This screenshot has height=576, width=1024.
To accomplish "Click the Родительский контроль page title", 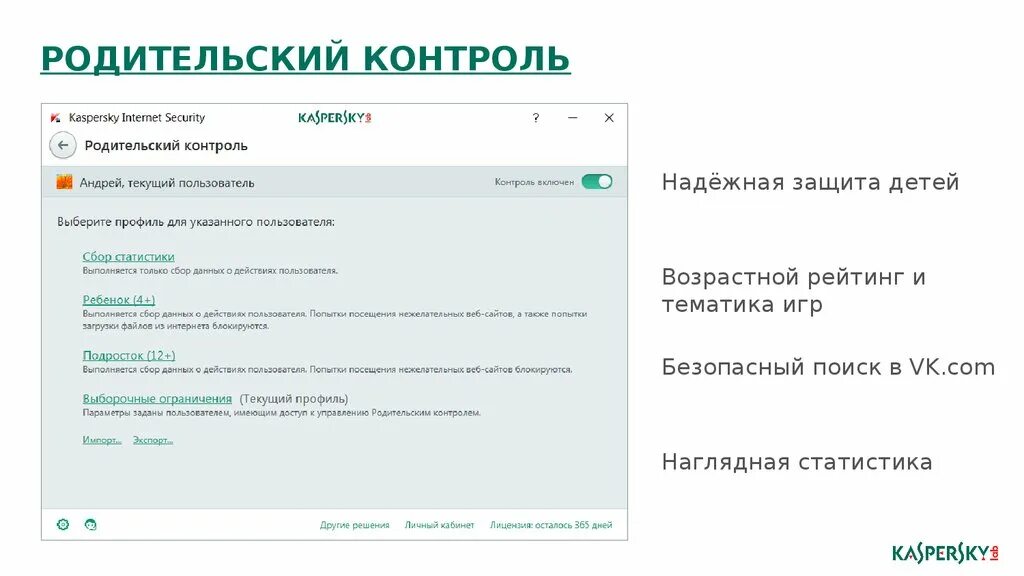I will coord(166,146).
